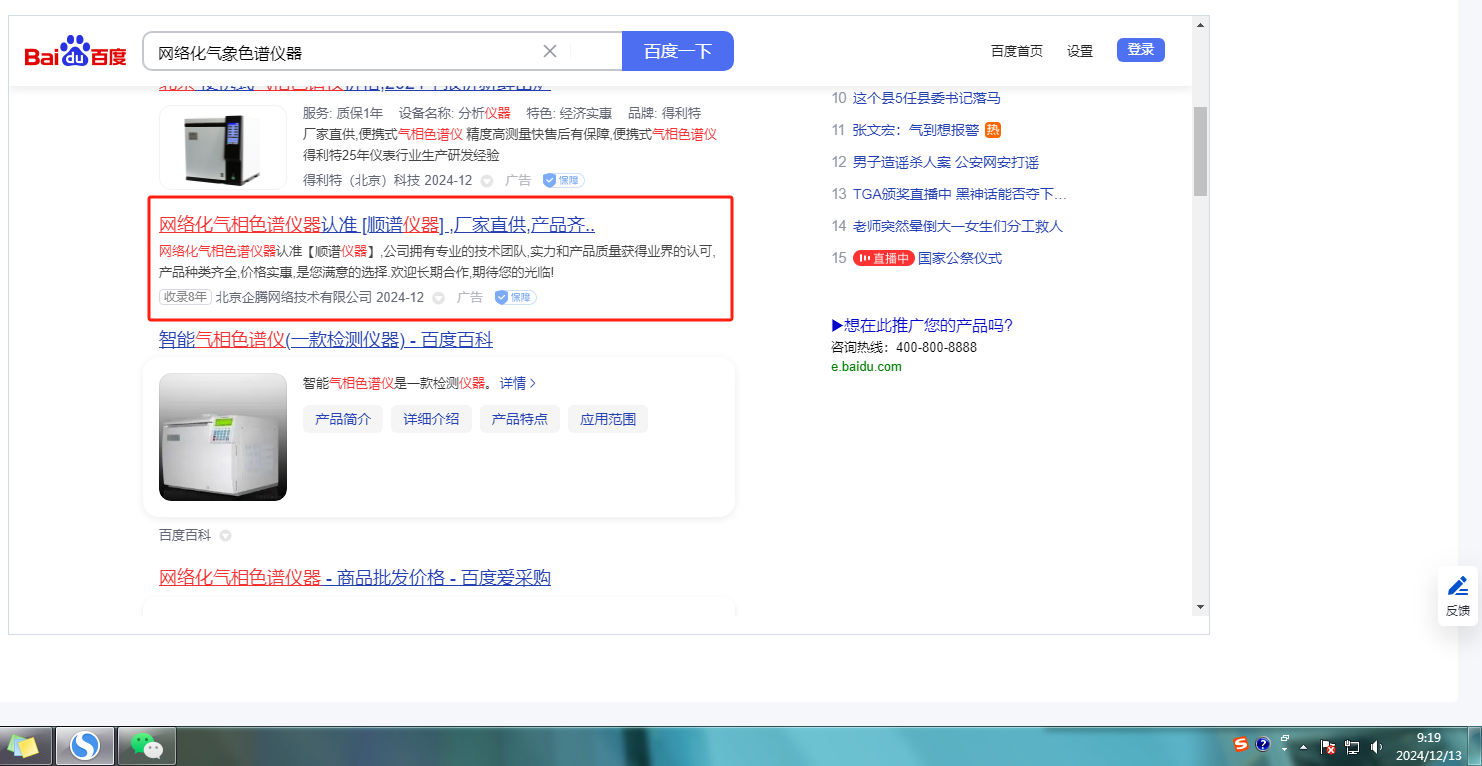Open the volume speaker tray icon
This screenshot has height=766, width=1482.
[1376, 746]
